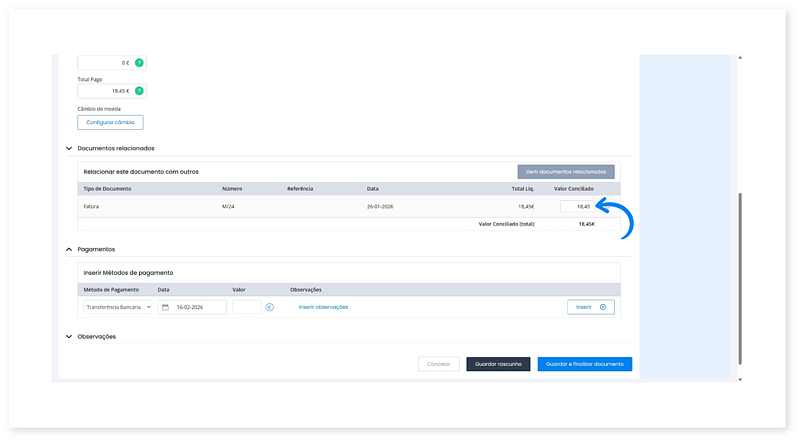Click the payment Valor input box
Image resolution: width=800 pixels, height=442 pixels.
(246, 307)
